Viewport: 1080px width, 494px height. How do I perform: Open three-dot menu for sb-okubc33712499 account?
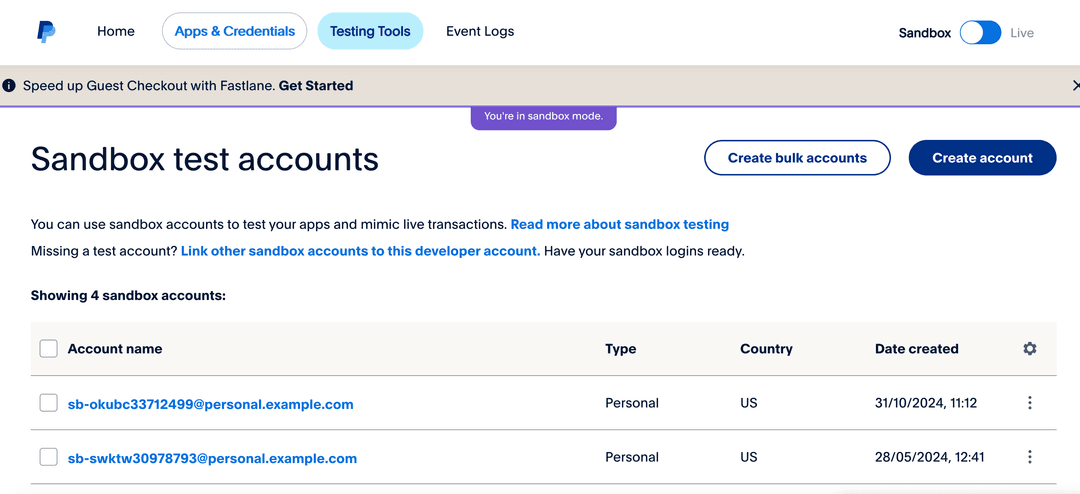(1030, 403)
